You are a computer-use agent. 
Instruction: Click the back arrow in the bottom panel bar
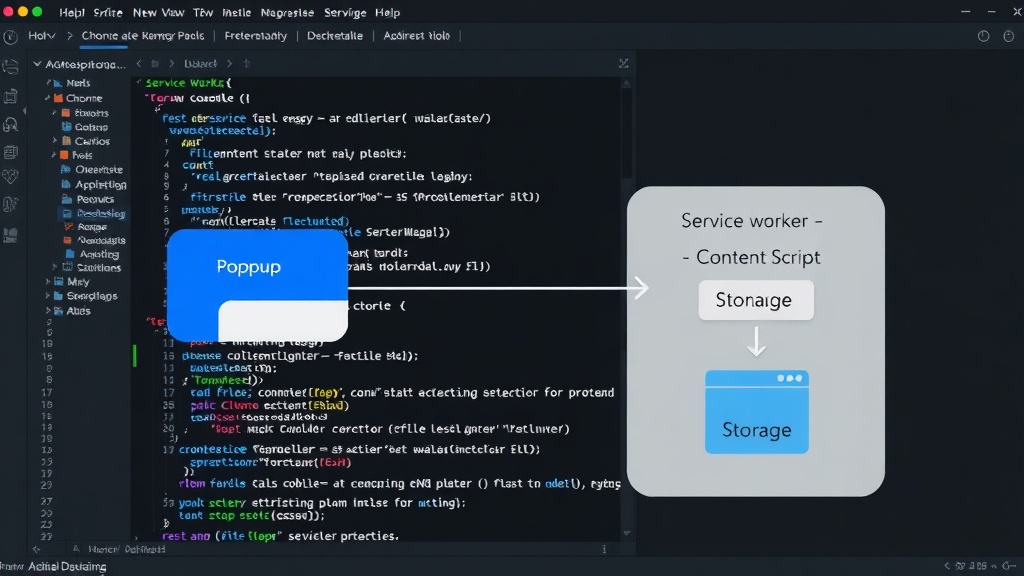pyautogui.click(x=37, y=549)
